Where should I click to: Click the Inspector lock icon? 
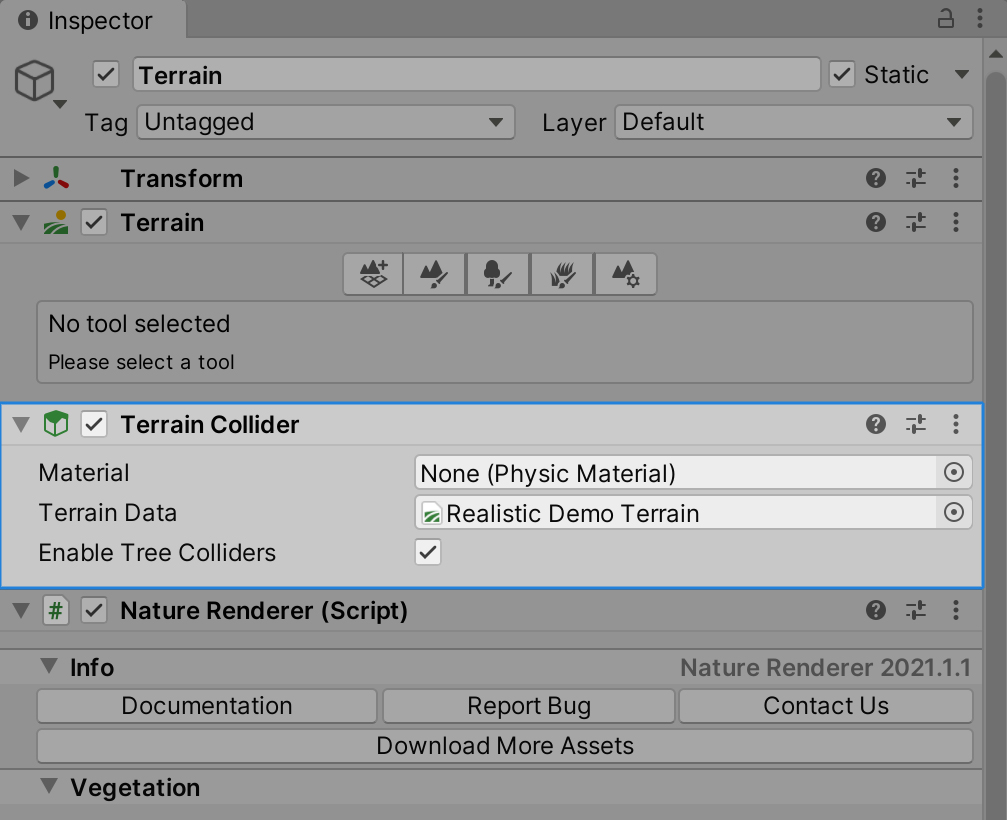coord(945,18)
